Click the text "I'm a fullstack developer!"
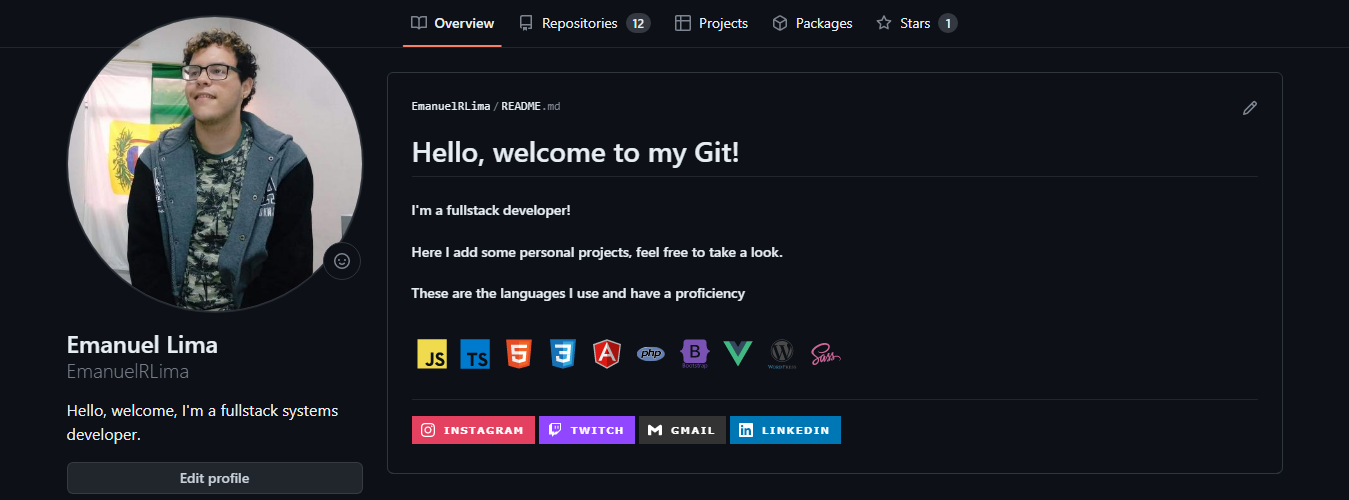 click(491, 211)
